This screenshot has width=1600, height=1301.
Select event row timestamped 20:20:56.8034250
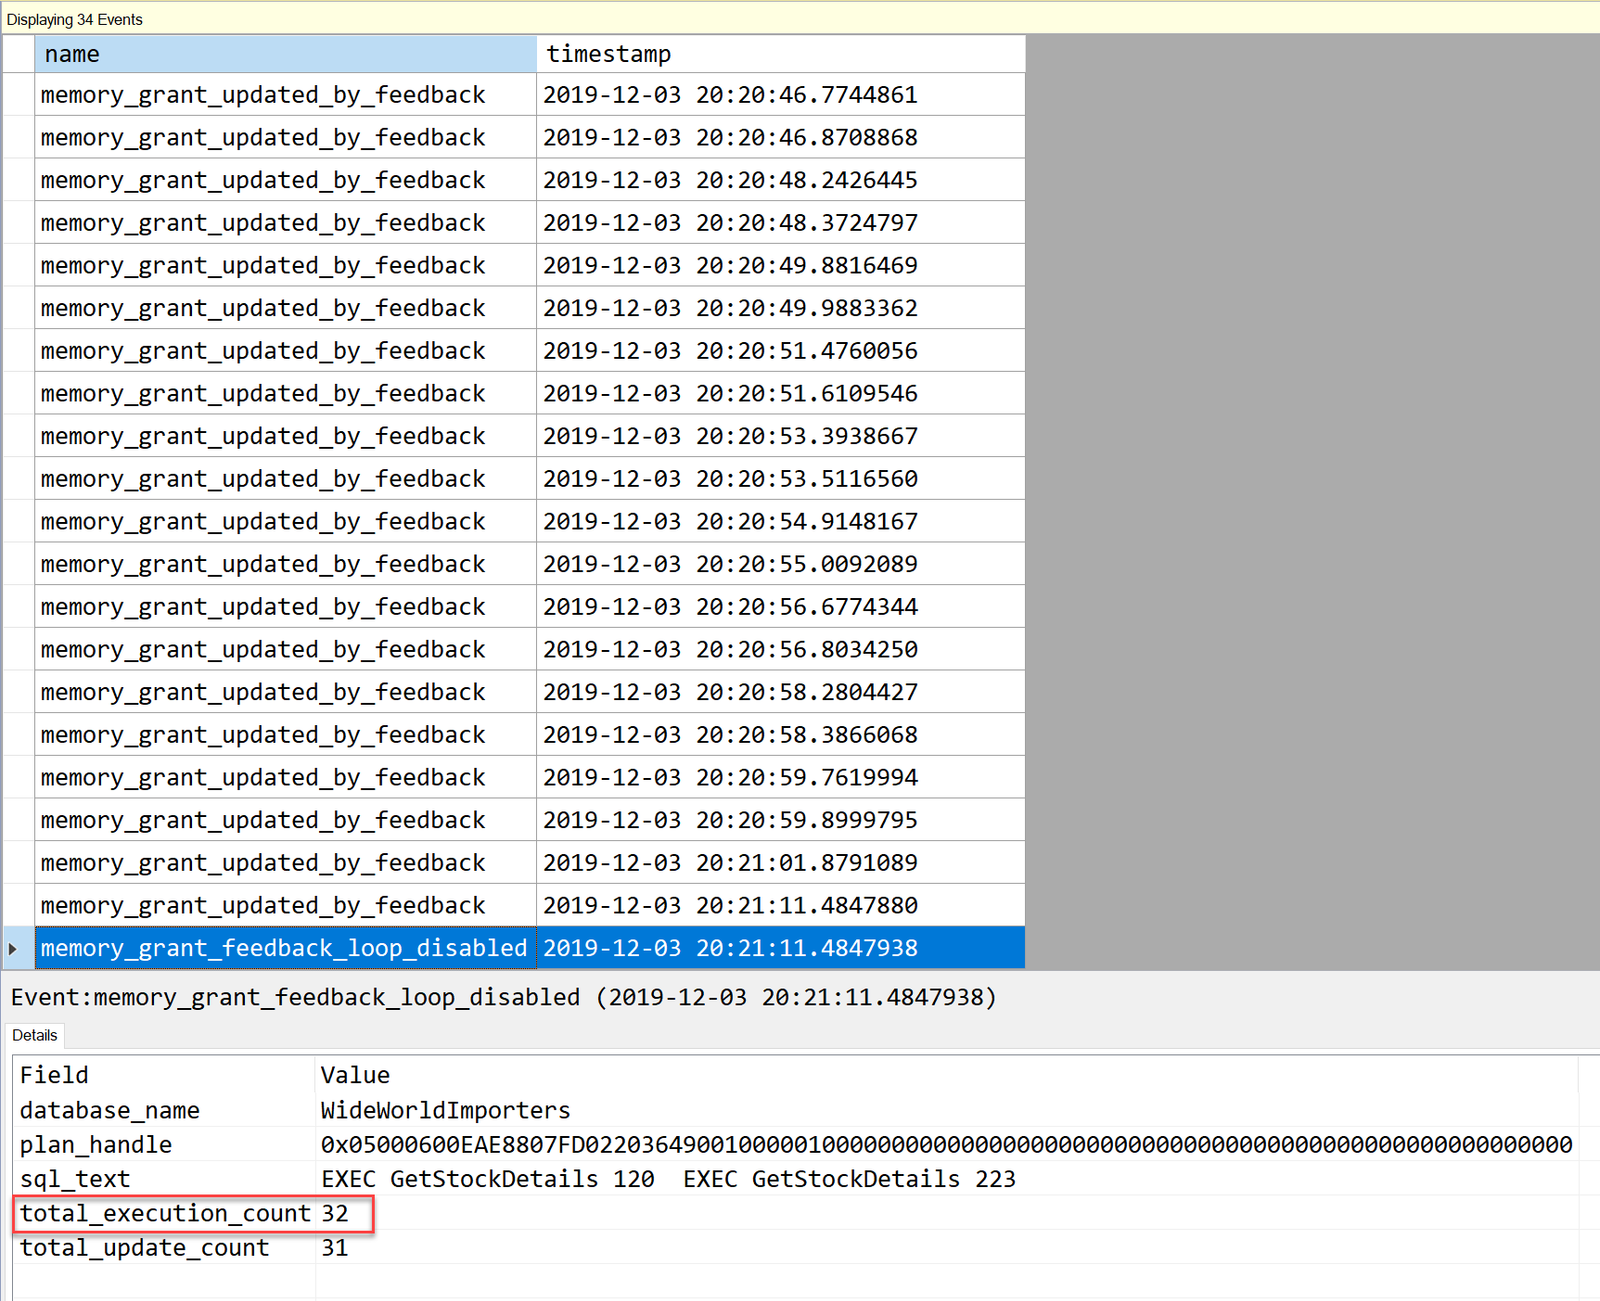click(514, 649)
